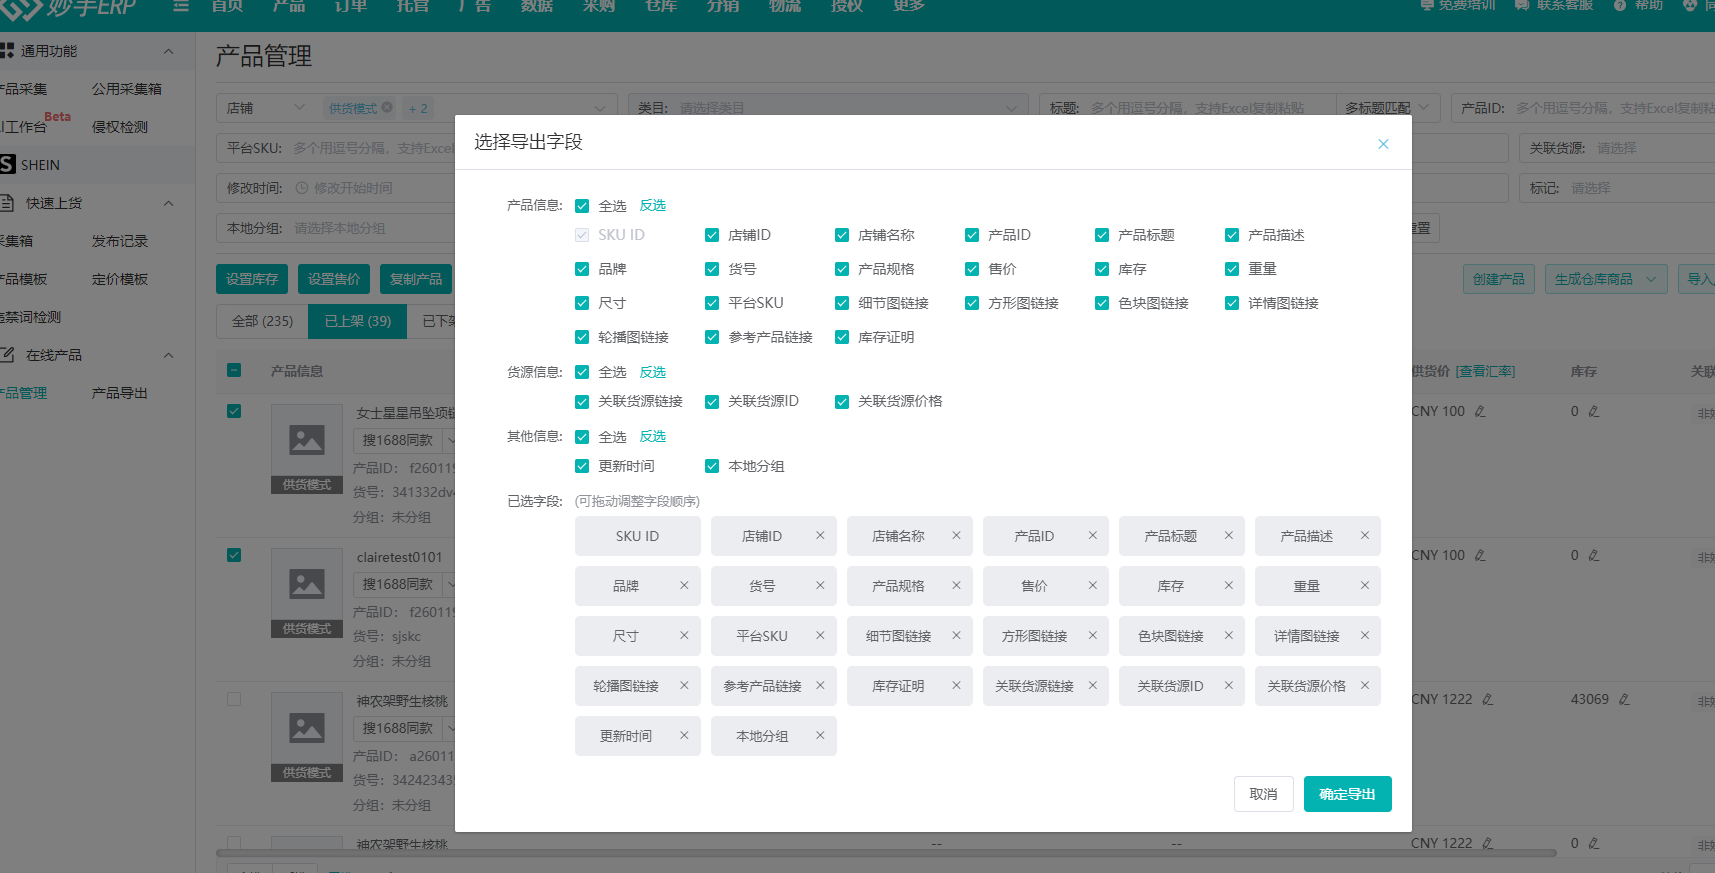The image size is (1715, 873).
Task: Switch to the 全部 (235) tab
Action: coord(262,321)
